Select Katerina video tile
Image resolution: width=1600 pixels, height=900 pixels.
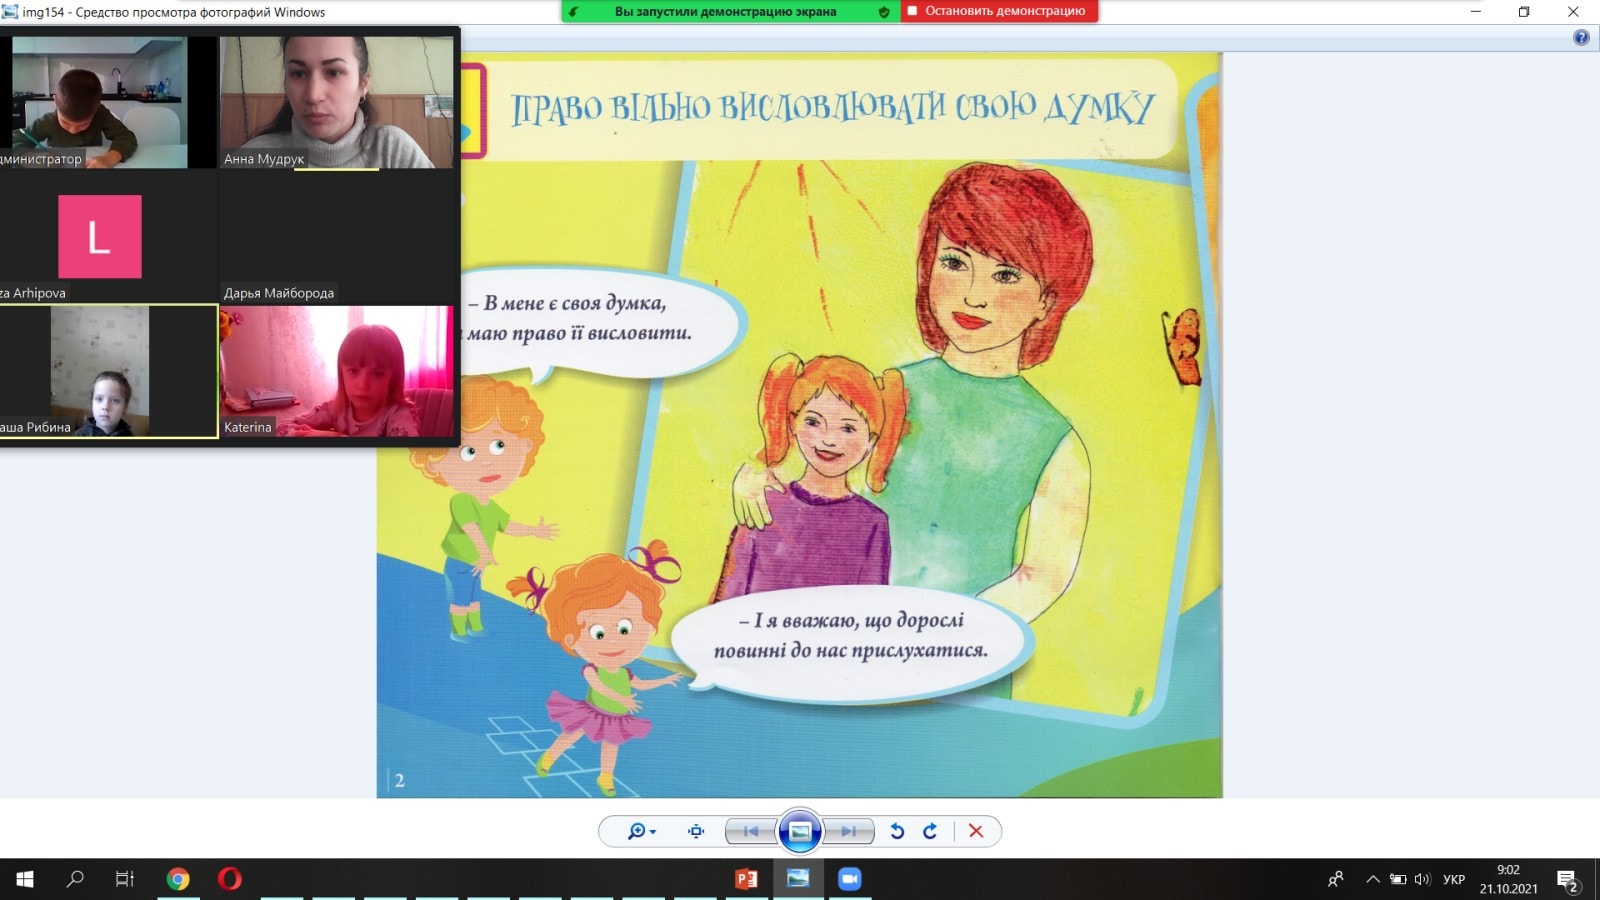point(337,371)
